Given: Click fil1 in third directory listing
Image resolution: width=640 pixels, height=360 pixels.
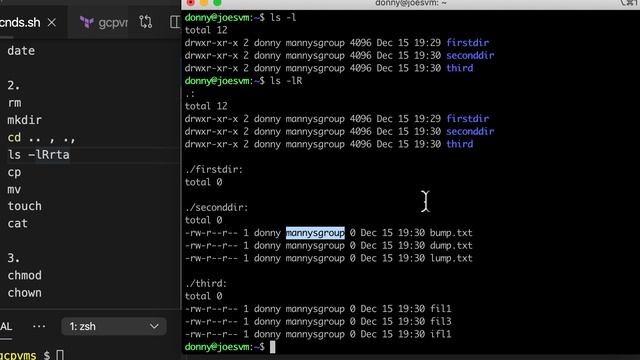Looking at the screenshot, I should coord(440,309).
